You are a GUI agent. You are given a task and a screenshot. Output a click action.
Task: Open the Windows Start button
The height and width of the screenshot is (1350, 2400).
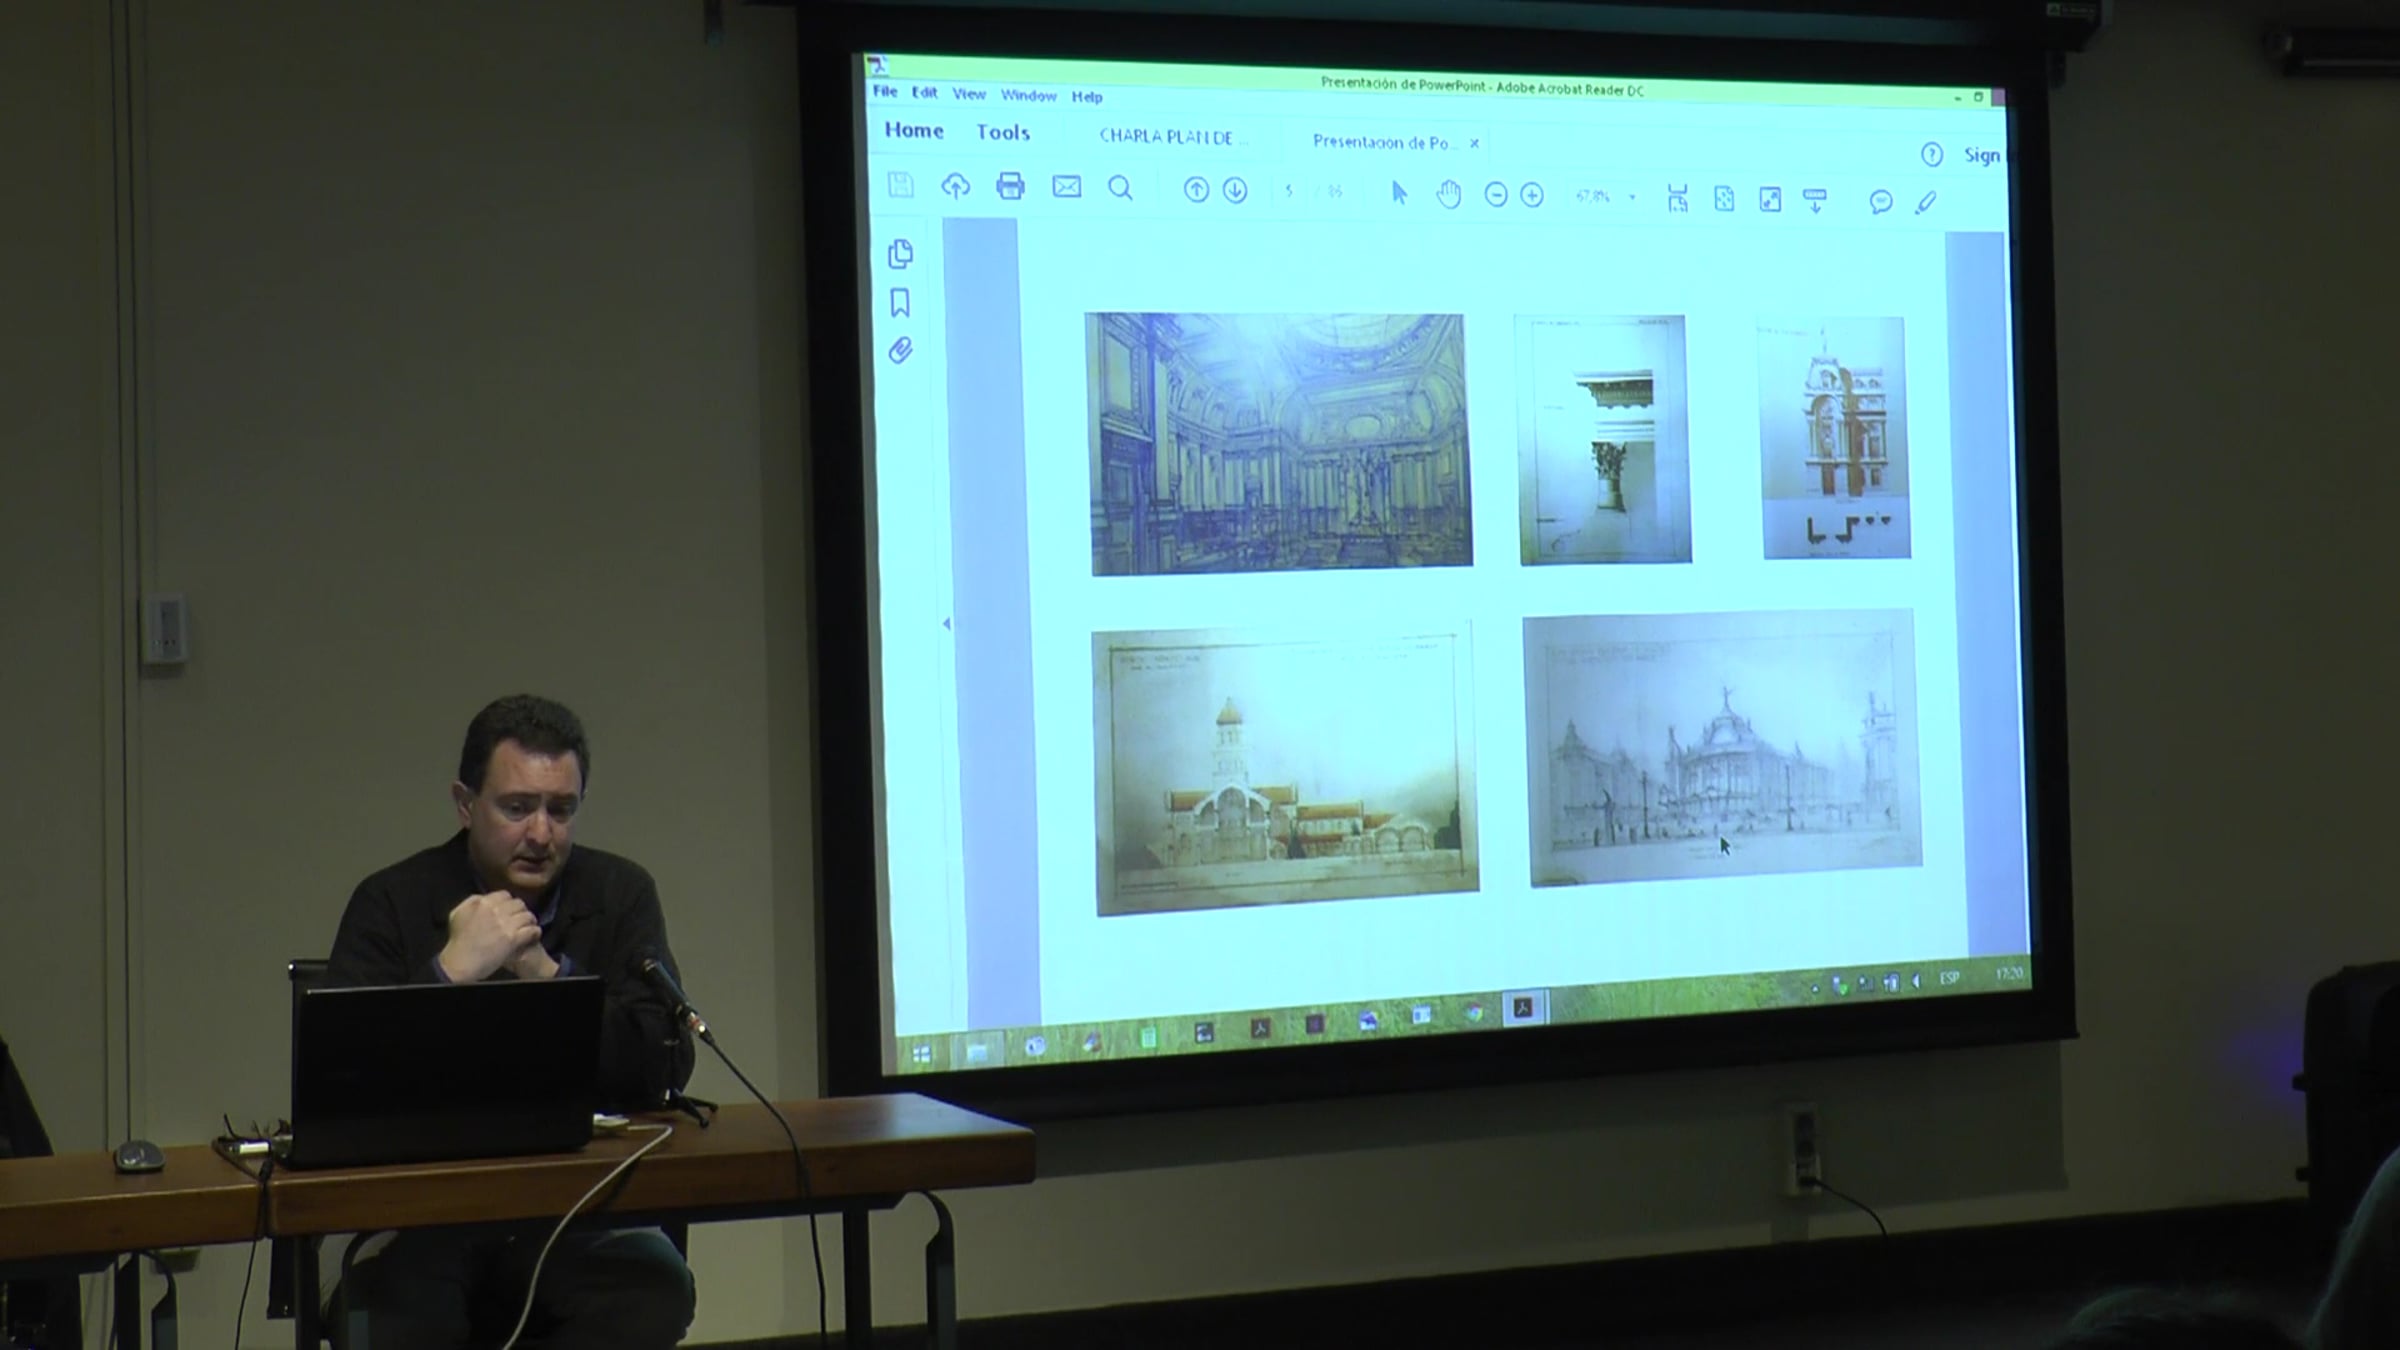point(921,1054)
